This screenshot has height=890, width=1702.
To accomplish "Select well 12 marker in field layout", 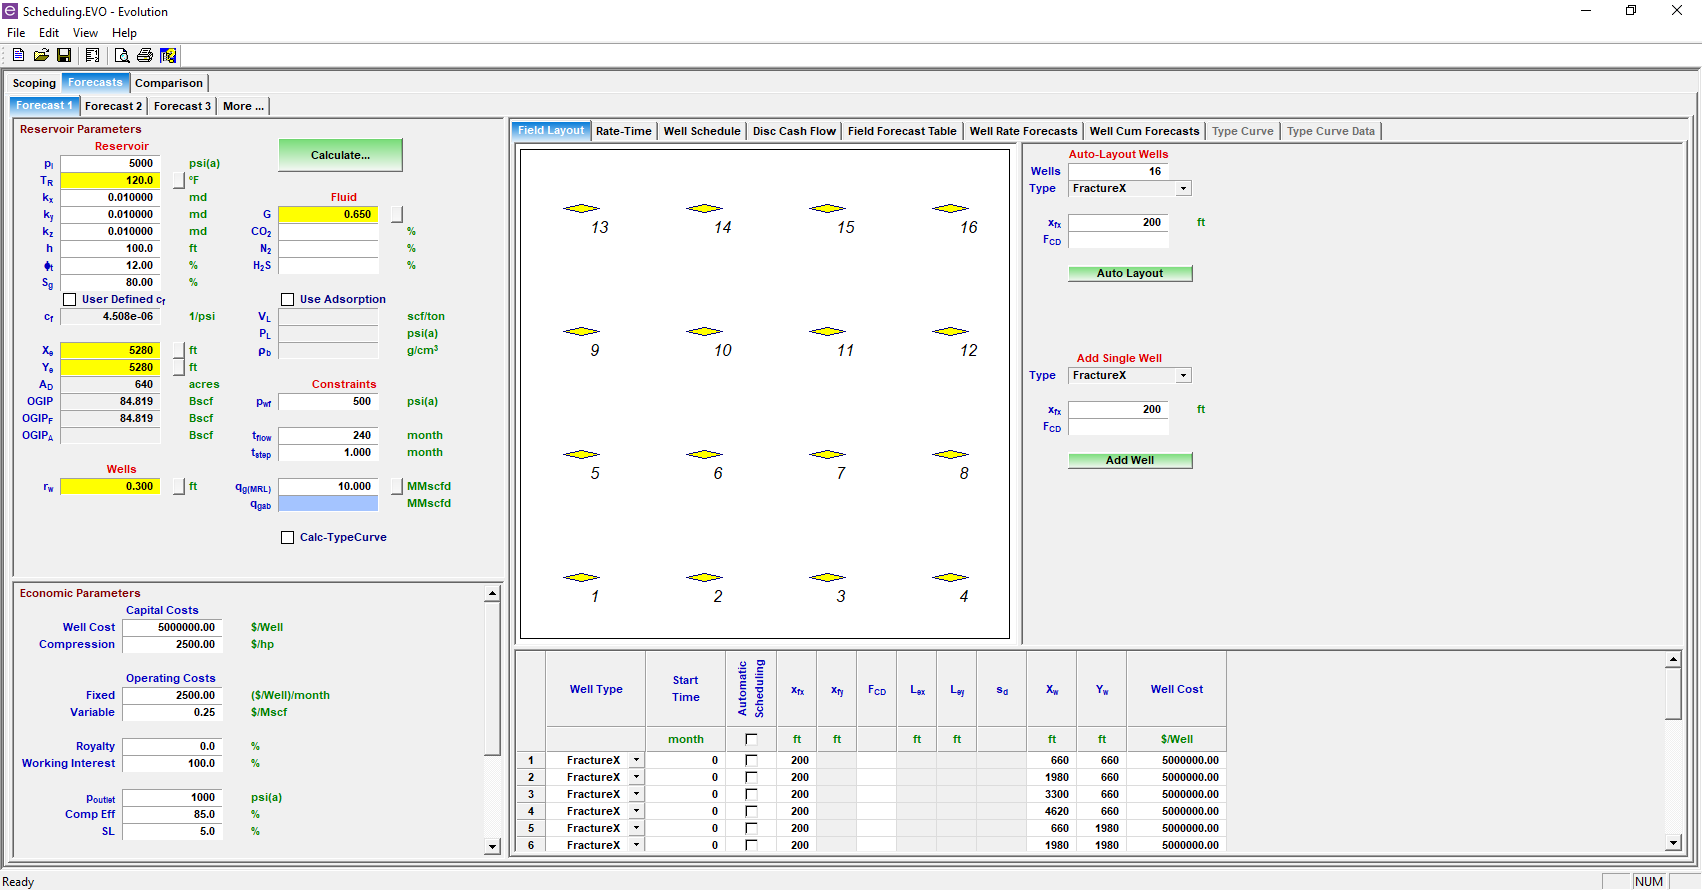I will (x=950, y=331).
